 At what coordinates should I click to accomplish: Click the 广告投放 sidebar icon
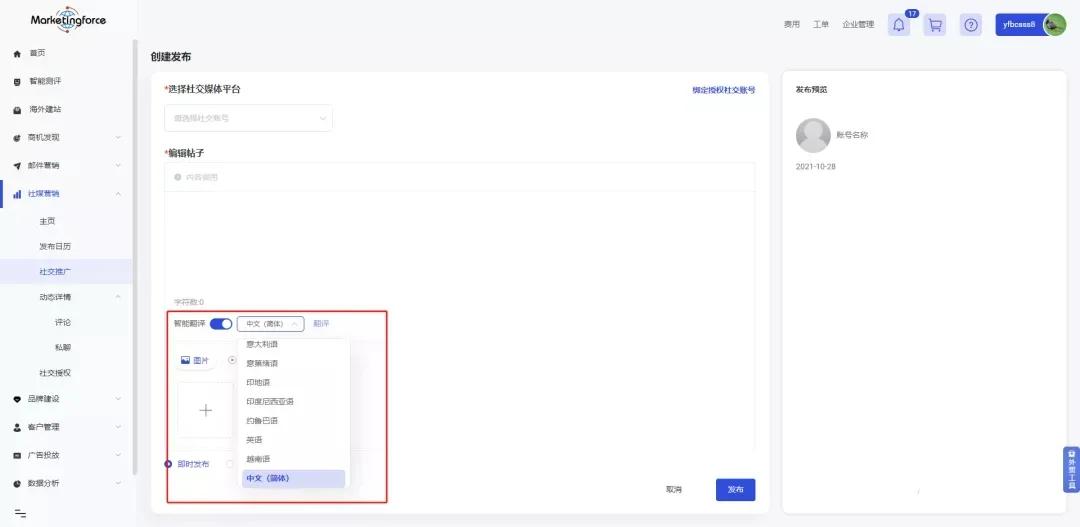point(18,456)
